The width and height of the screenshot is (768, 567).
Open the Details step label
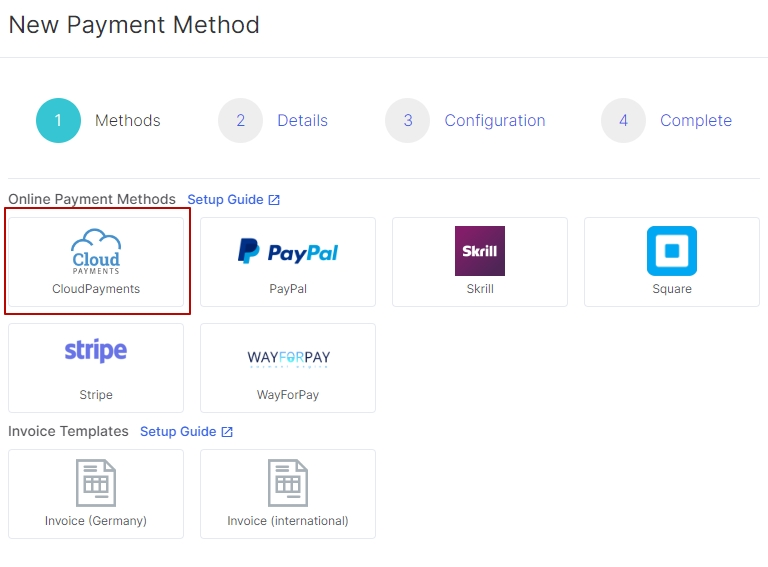pyautogui.click(x=302, y=121)
